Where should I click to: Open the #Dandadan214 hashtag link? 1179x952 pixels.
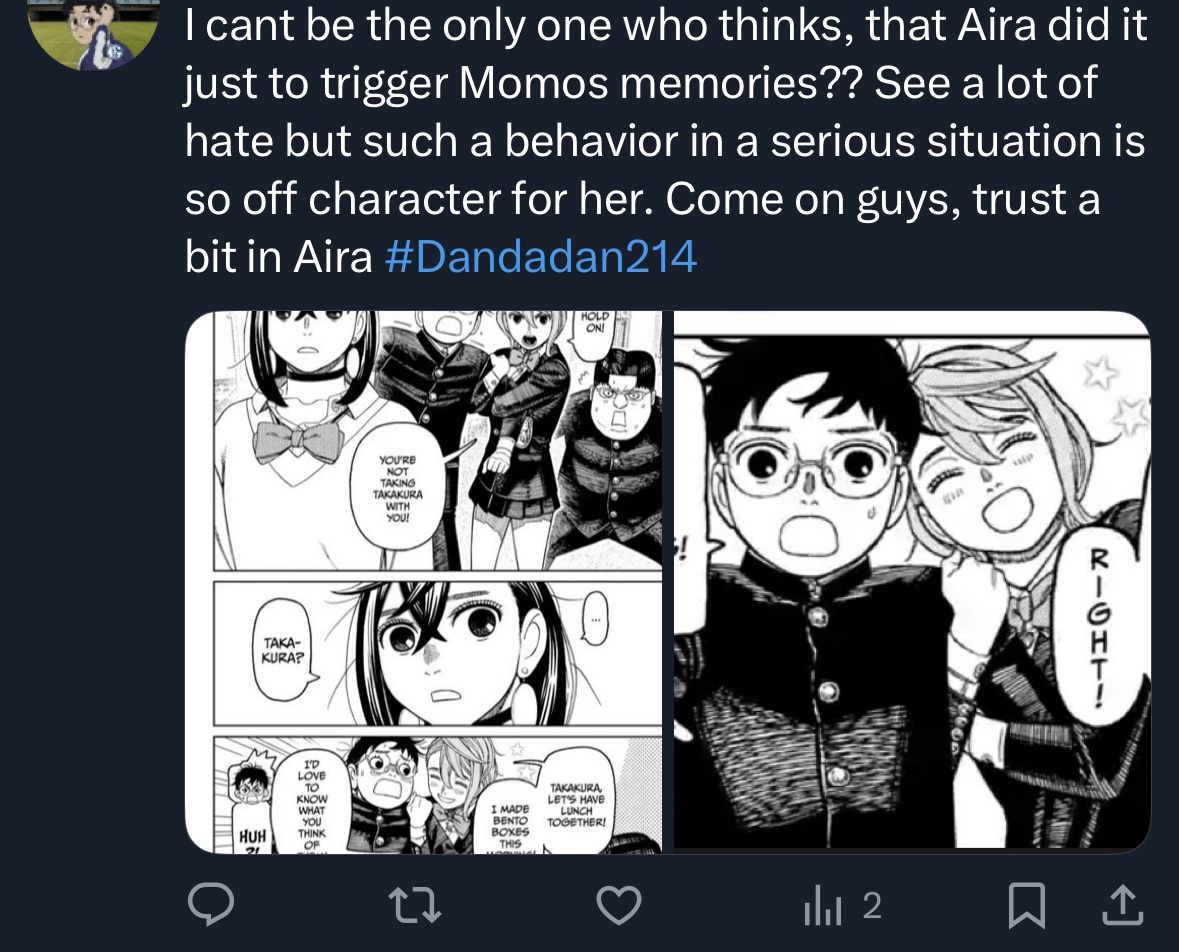pos(541,257)
